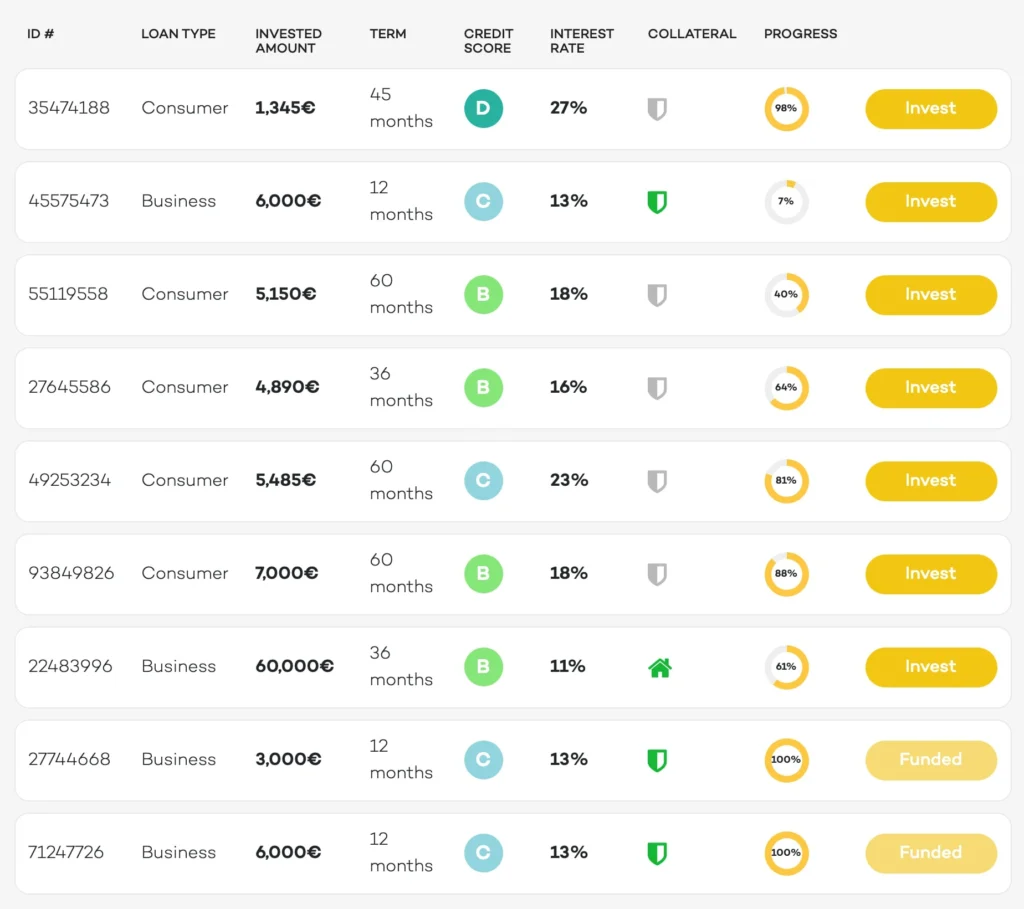Select loan ID 22483996
Image resolution: width=1024 pixels, height=909 pixels.
[70, 666]
